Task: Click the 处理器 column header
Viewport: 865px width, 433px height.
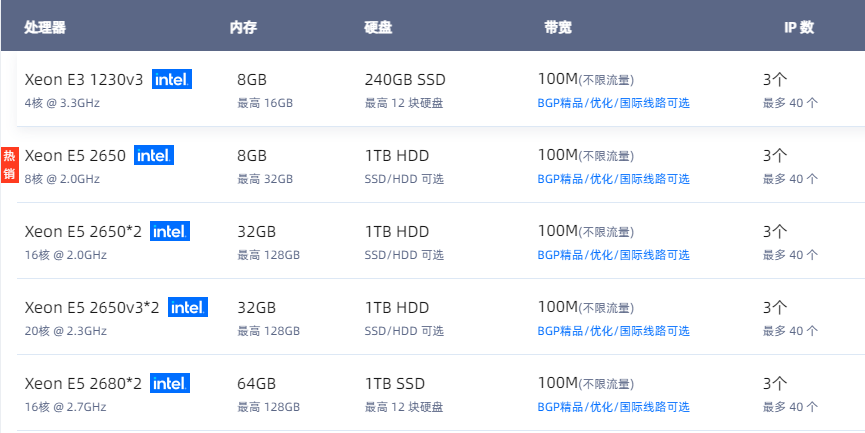Action: click(45, 28)
